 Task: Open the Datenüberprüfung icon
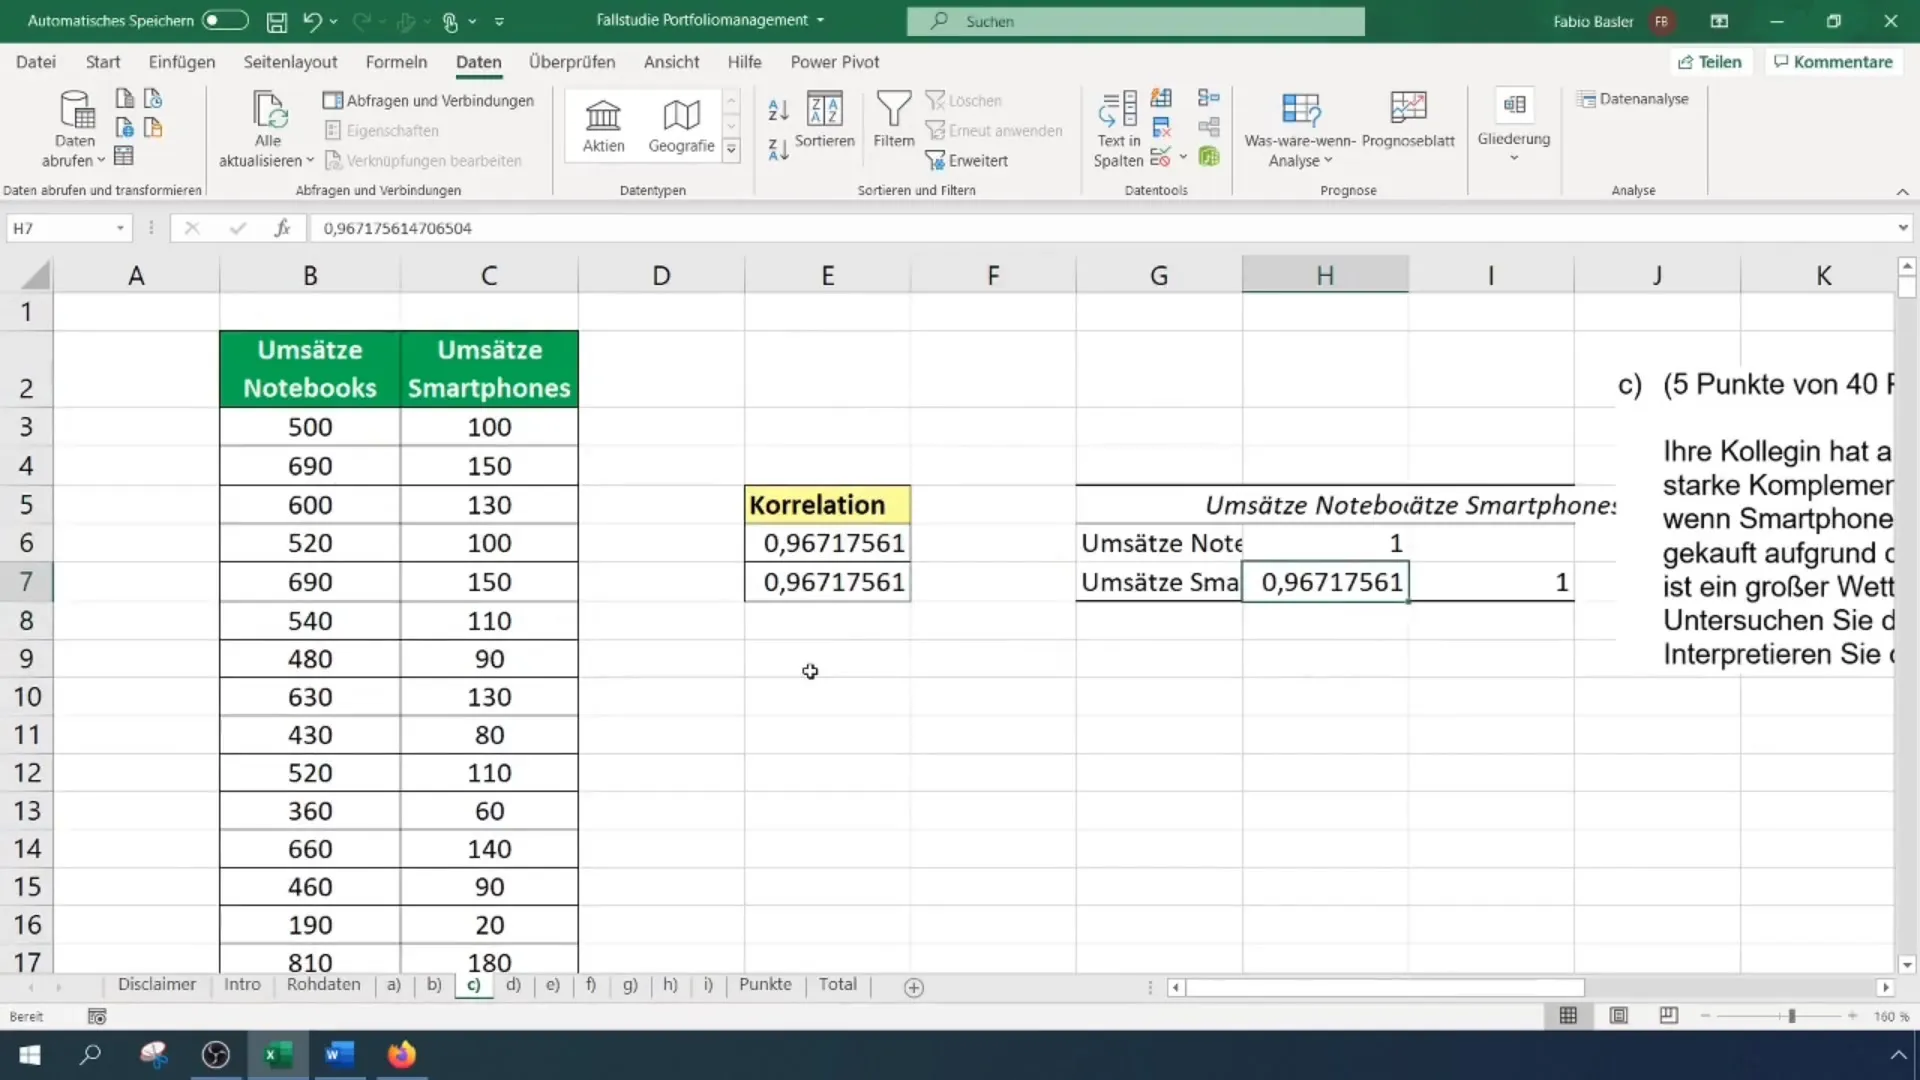click(x=1160, y=157)
